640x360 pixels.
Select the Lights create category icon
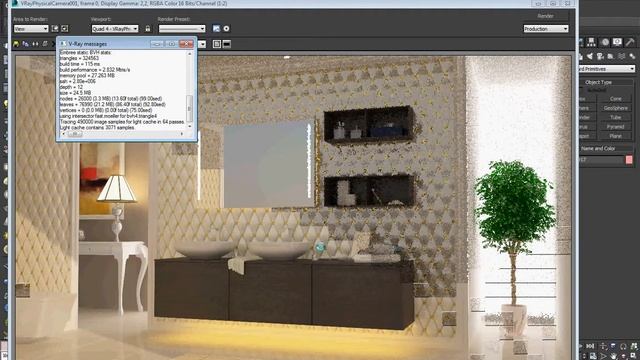coord(590,56)
